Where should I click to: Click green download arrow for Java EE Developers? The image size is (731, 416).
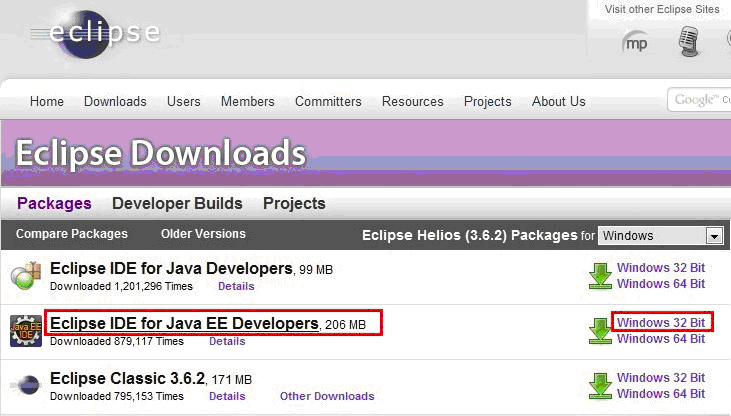[x=600, y=331]
